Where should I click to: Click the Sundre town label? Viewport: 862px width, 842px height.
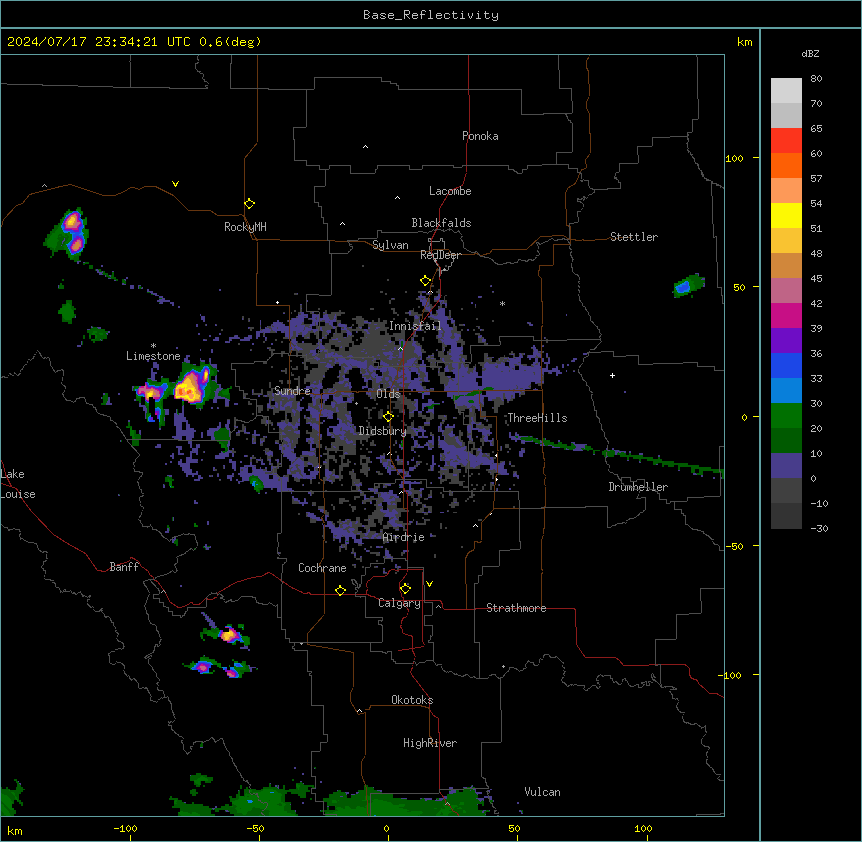pyautogui.click(x=292, y=391)
